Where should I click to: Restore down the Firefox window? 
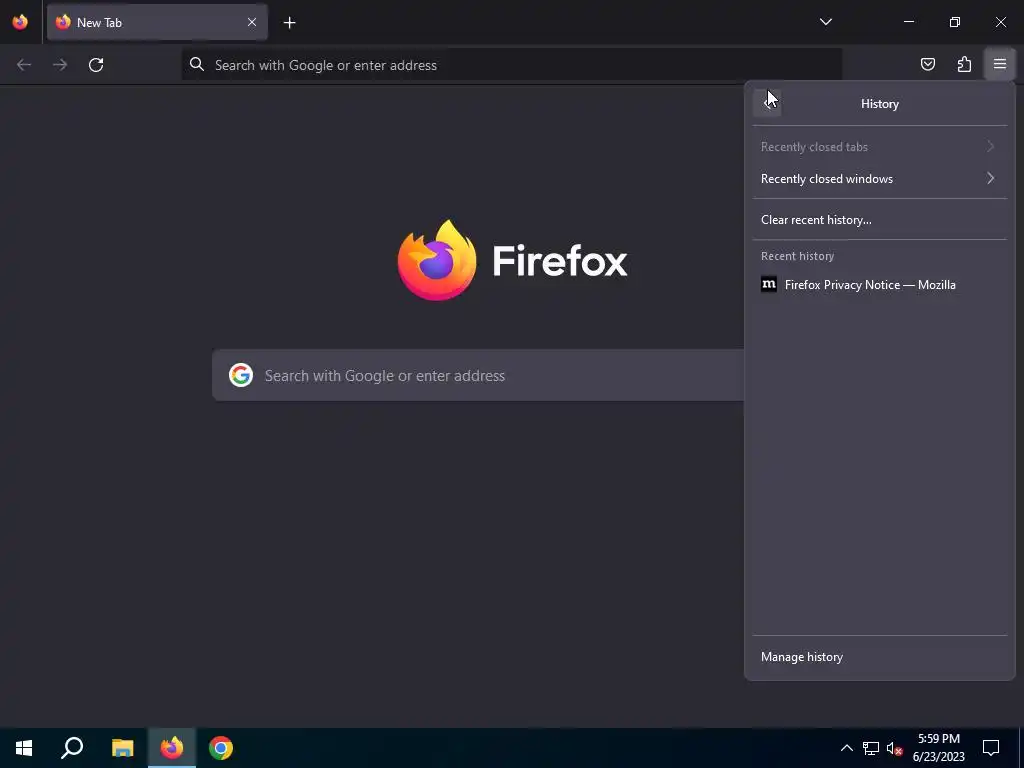click(x=955, y=22)
